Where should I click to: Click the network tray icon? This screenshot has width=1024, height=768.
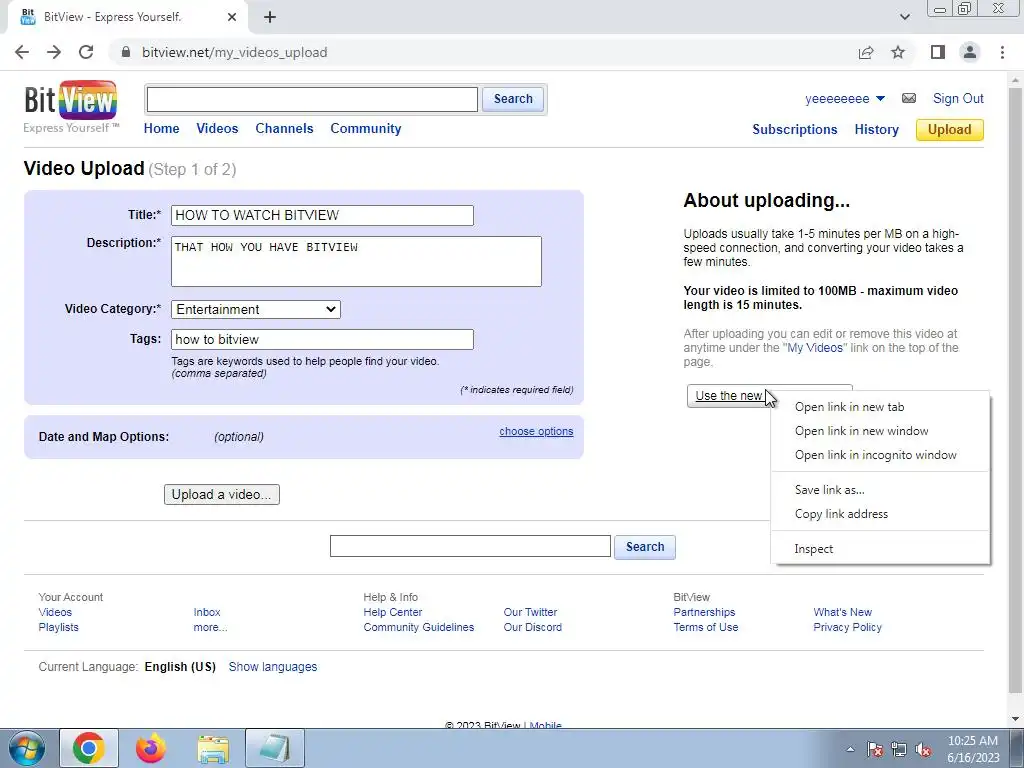[x=899, y=750]
